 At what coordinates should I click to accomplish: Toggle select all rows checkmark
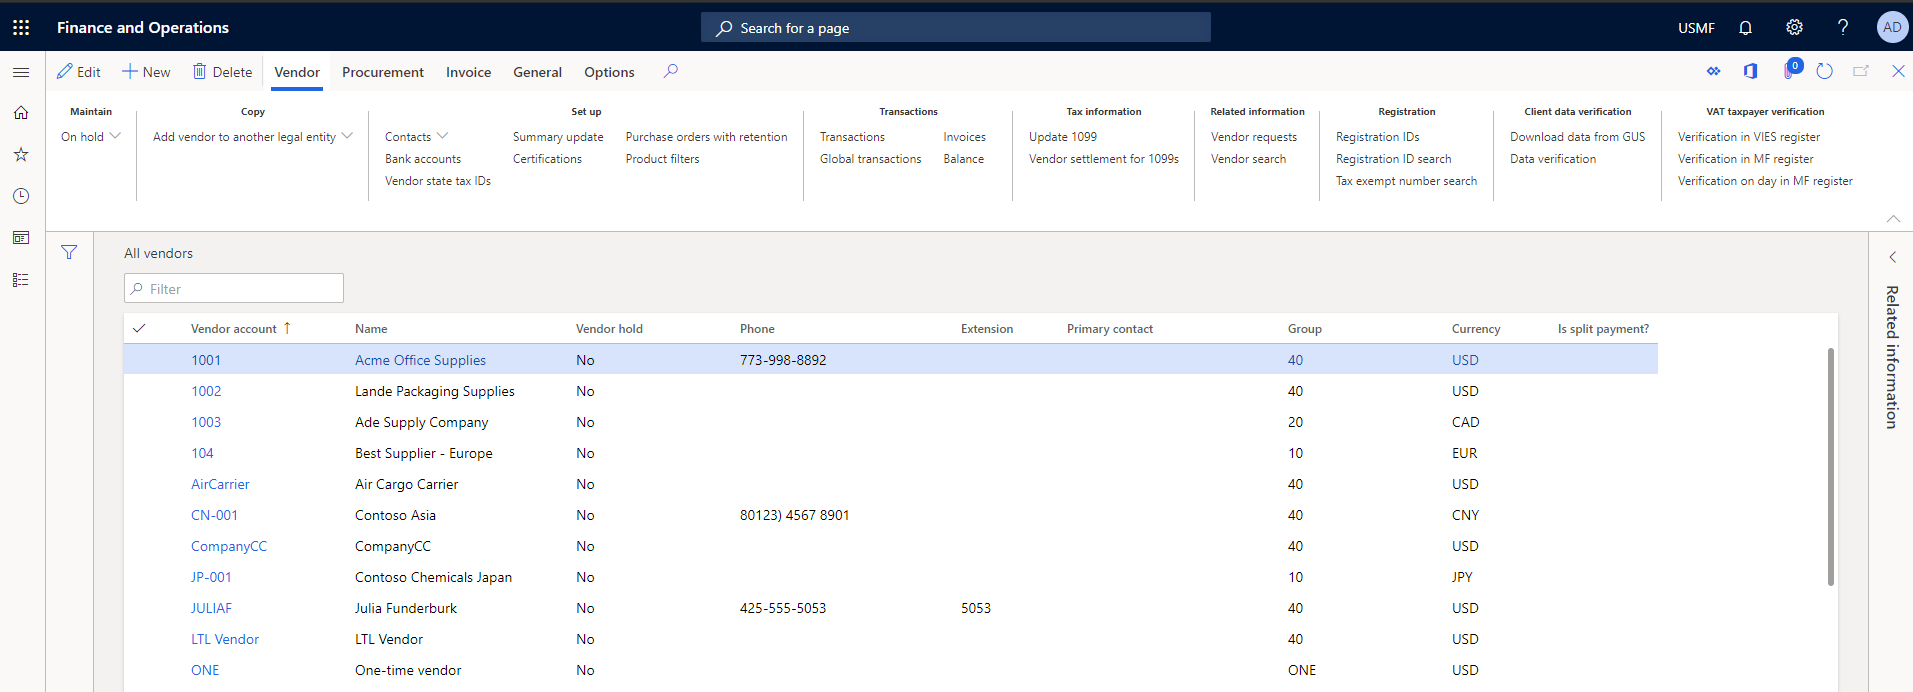coord(139,328)
